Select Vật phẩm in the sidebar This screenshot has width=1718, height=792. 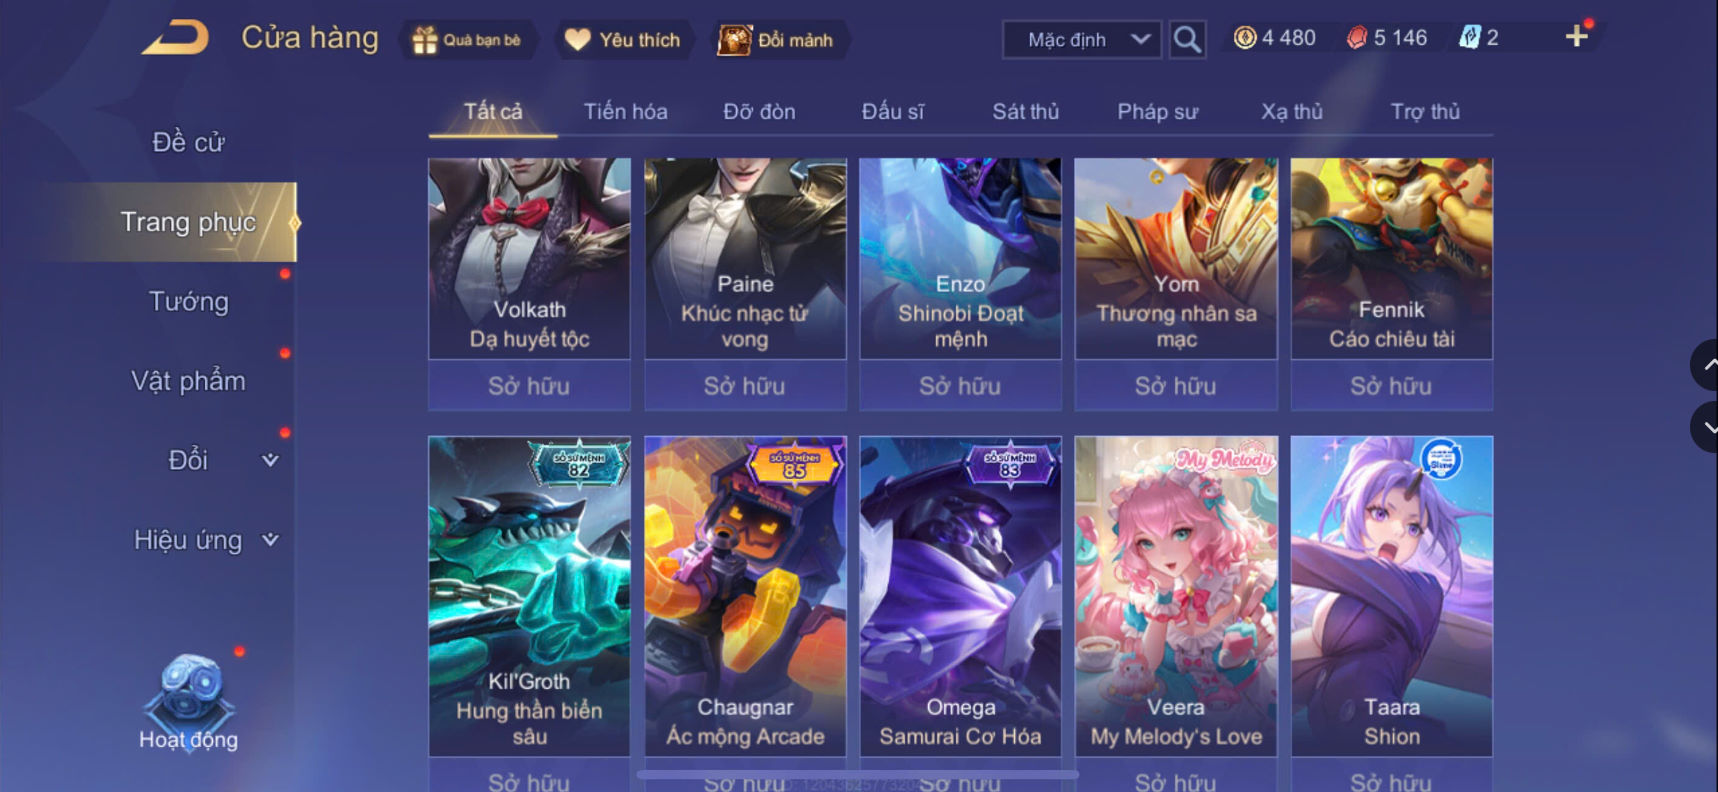pos(188,381)
